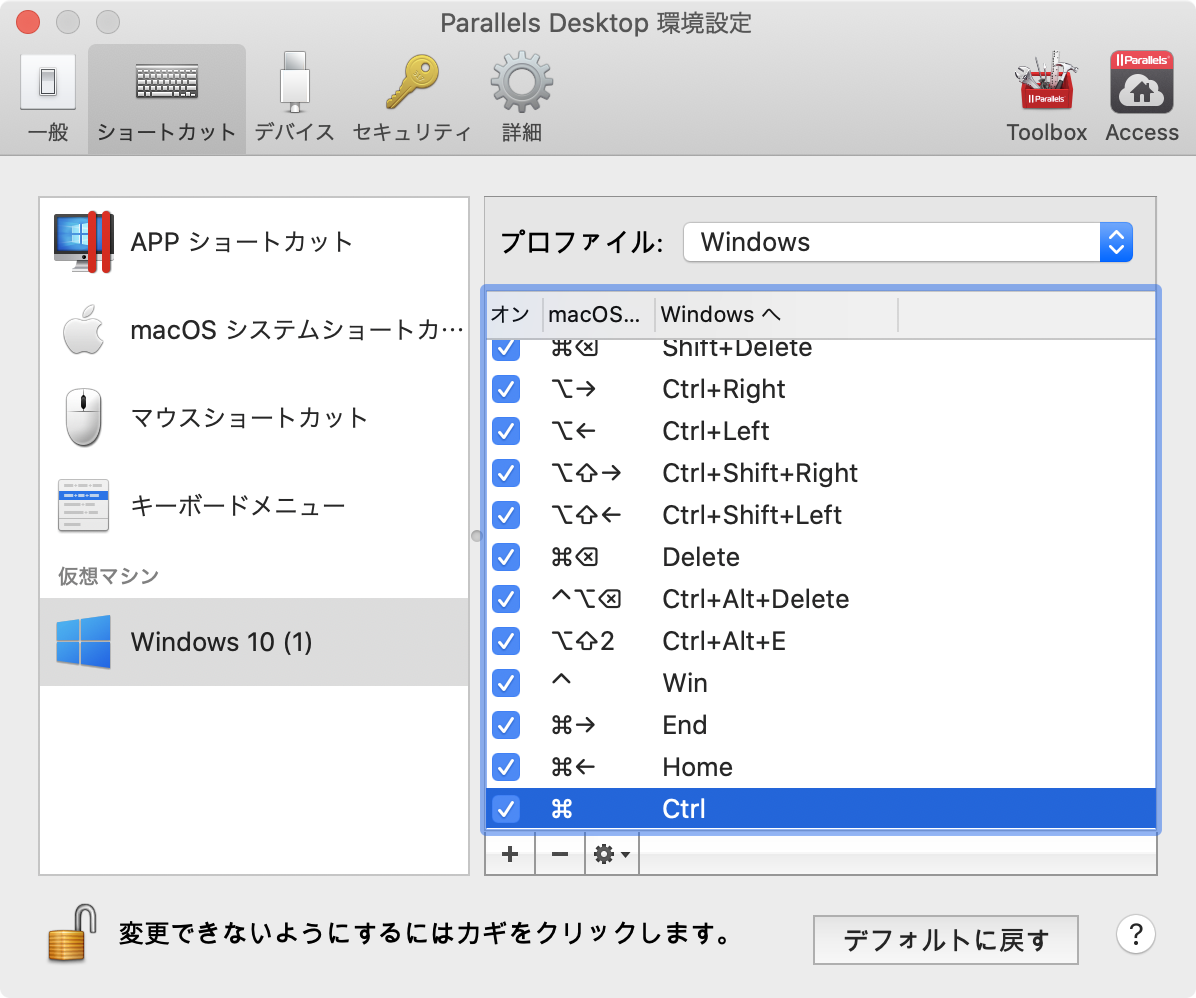Viewport: 1196px width, 998px height.
Task: Click the lock icon to prevent changes
Action: pos(71,932)
